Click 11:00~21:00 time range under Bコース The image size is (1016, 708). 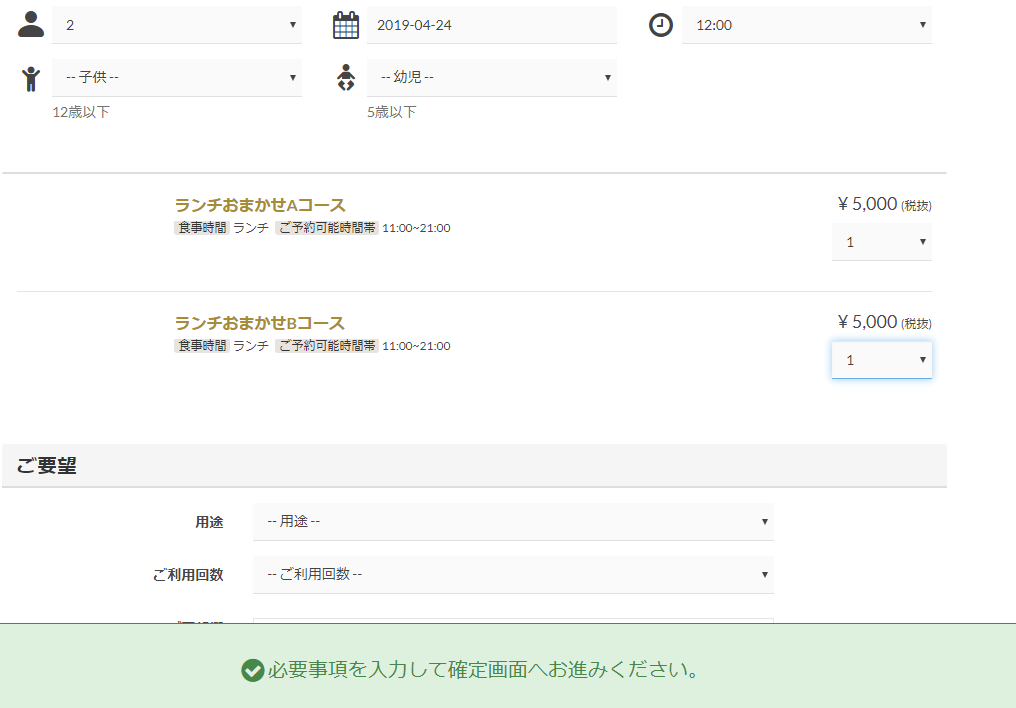point(416,346)
